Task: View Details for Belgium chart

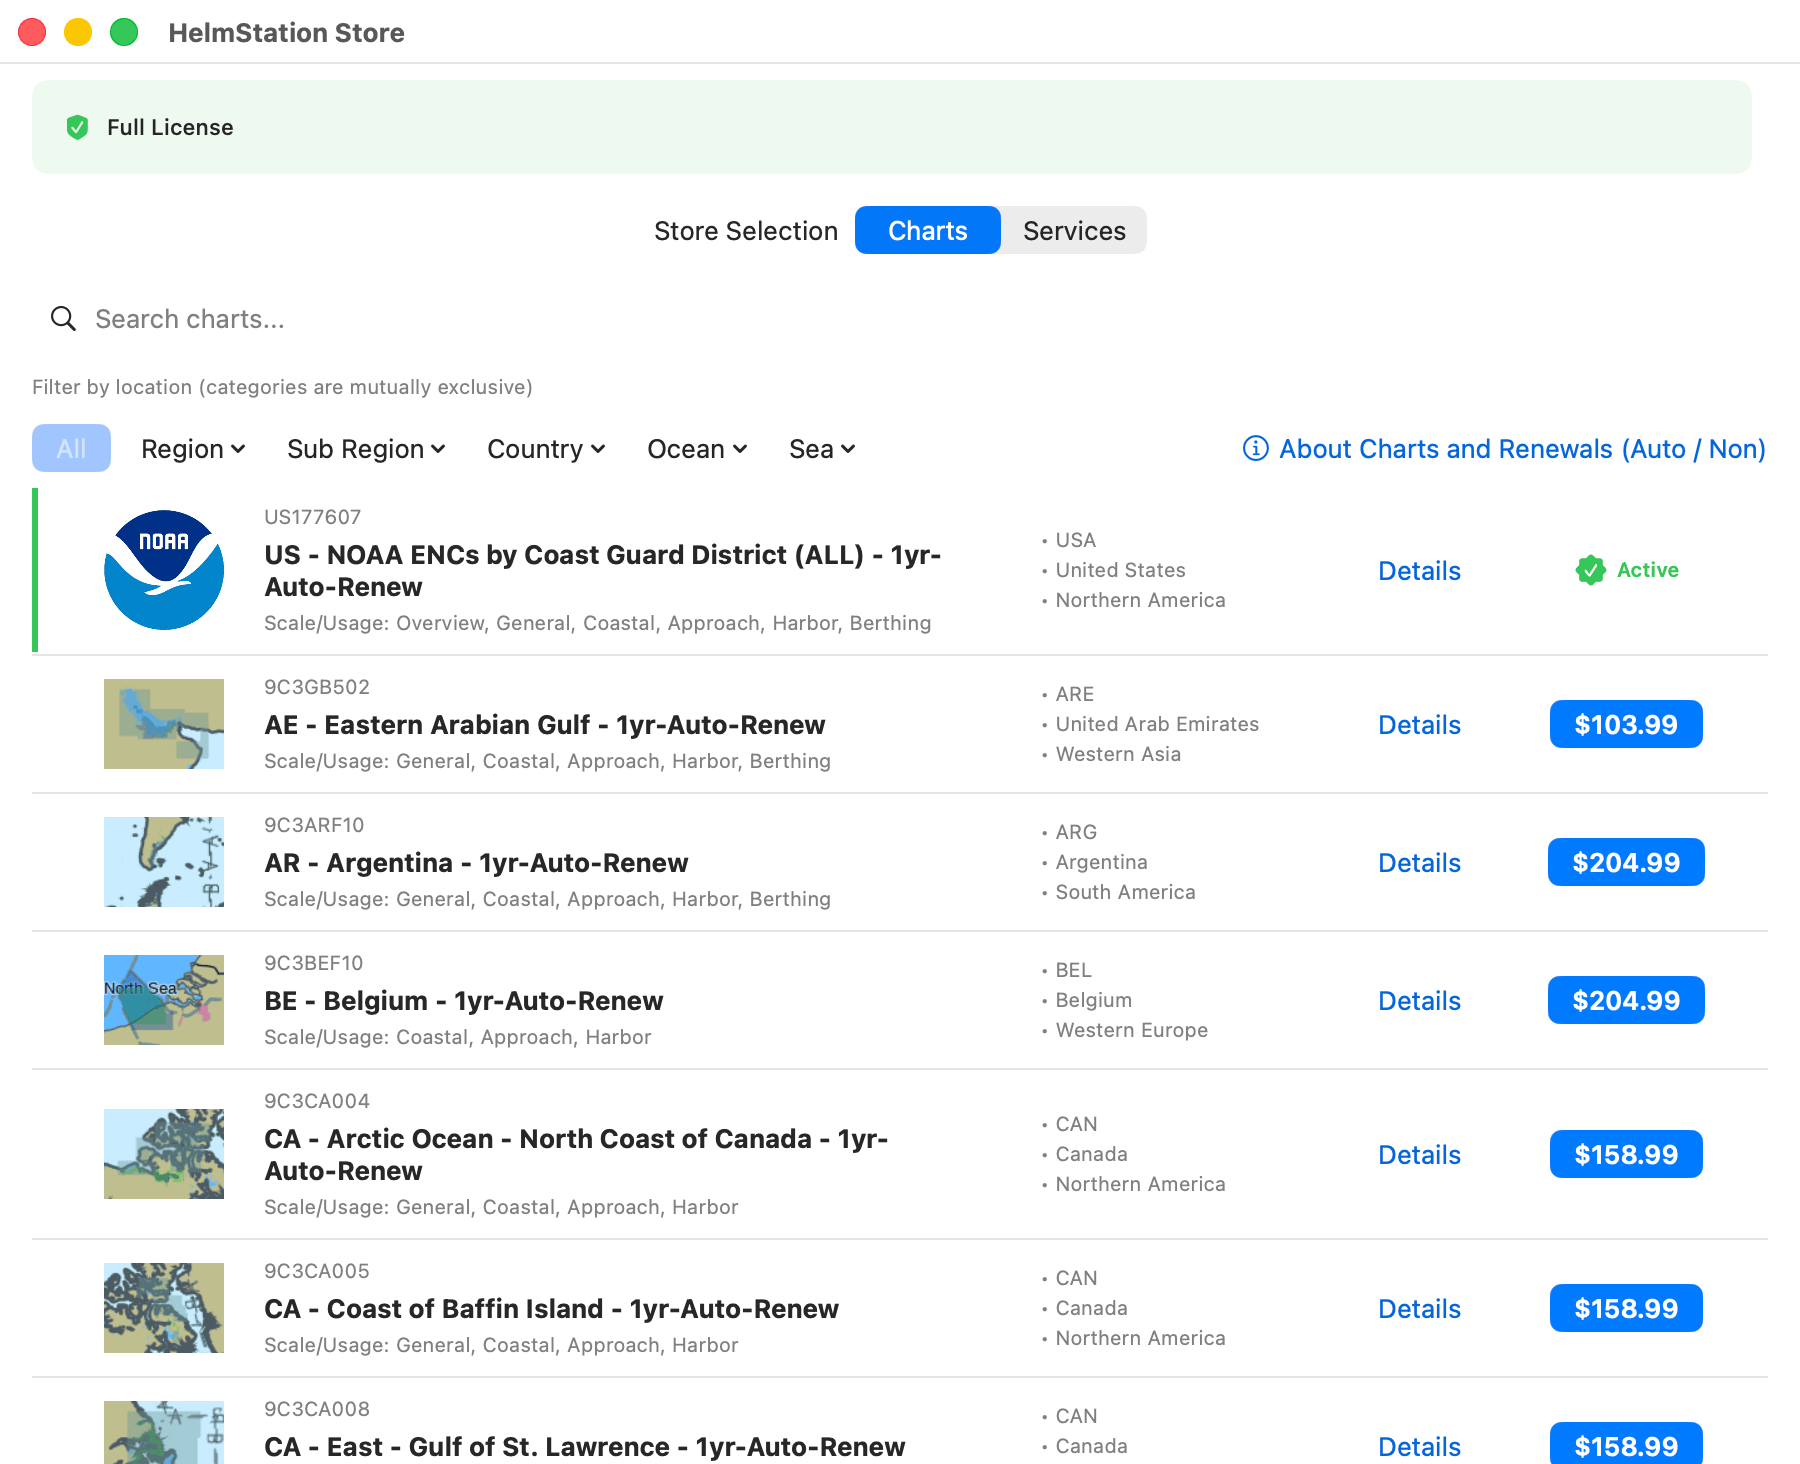Action: 1419,1001
